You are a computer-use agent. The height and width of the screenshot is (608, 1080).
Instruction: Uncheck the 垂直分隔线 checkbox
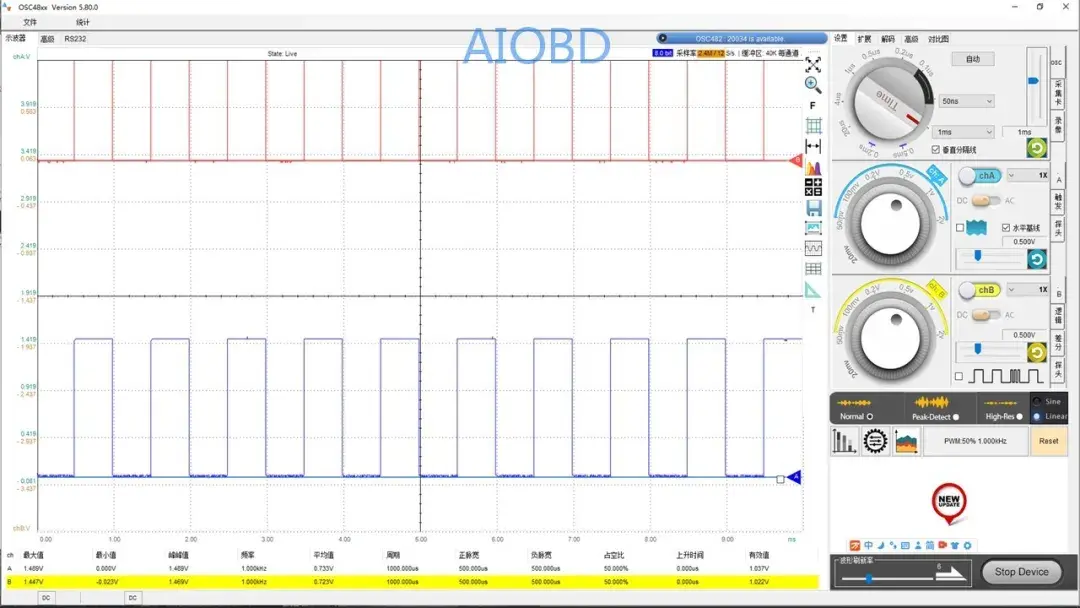point(935,150)
